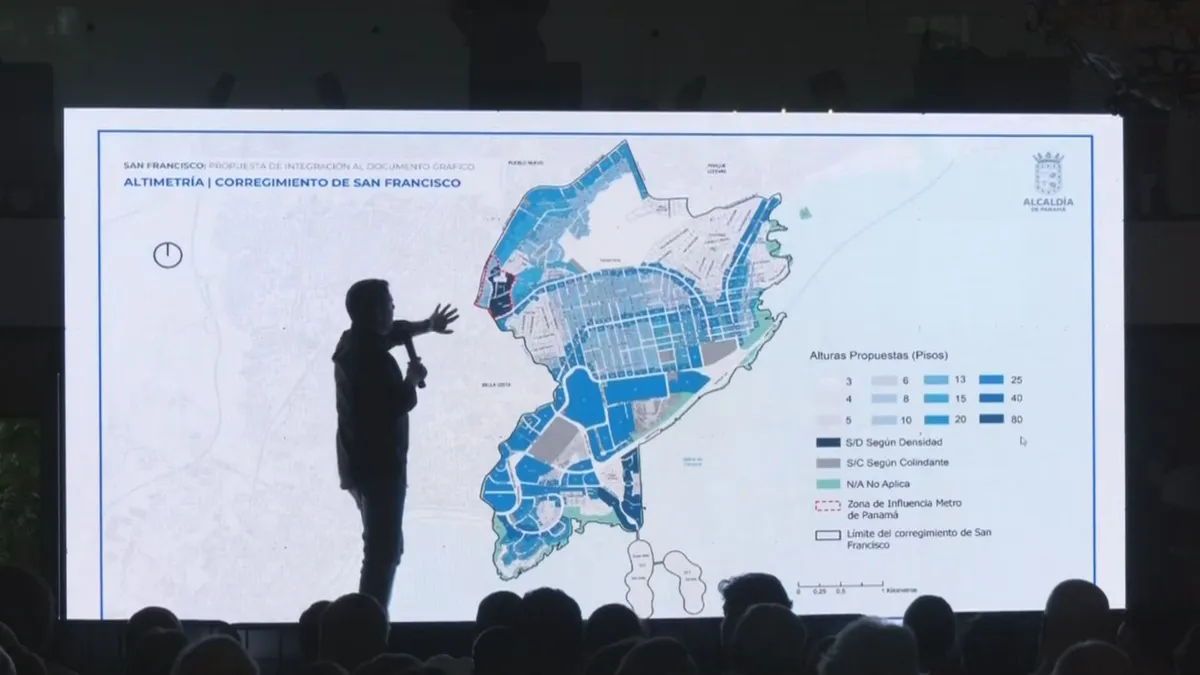The height and width of the screenshot is (675, 1200).
Task: Click the mouse cursor near the legend
Action: coord(1023,440)
